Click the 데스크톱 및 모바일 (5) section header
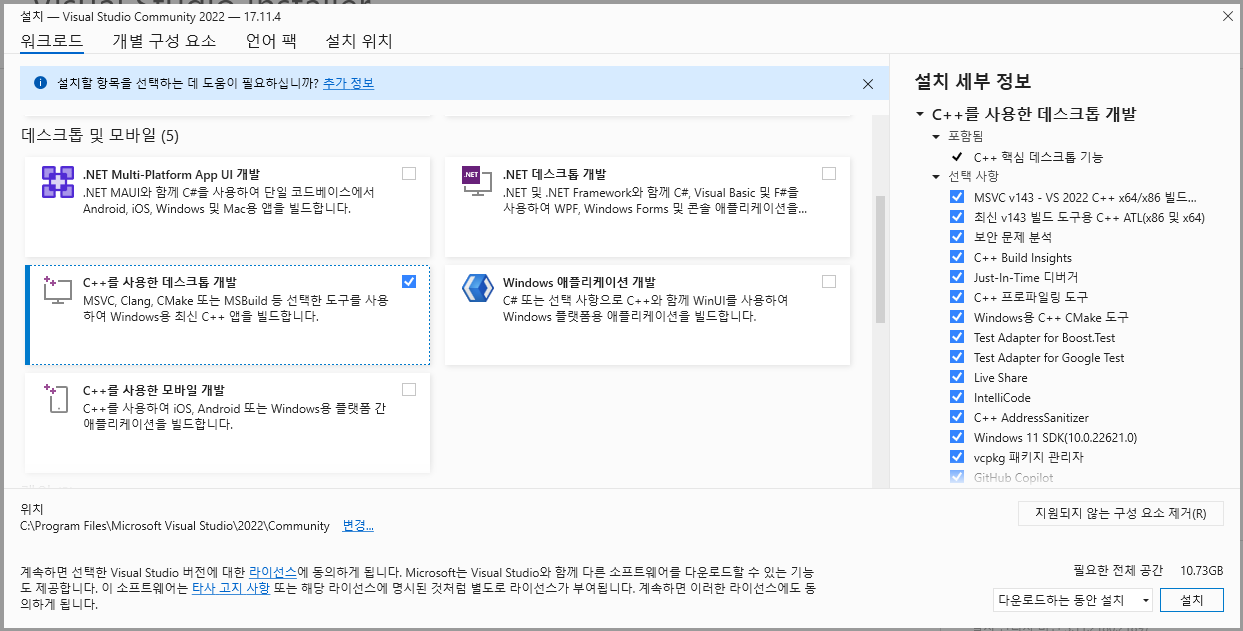Image resolution: width=1243 pixels, height=631 pixels. pyautogui.click(x=100, y=135)
